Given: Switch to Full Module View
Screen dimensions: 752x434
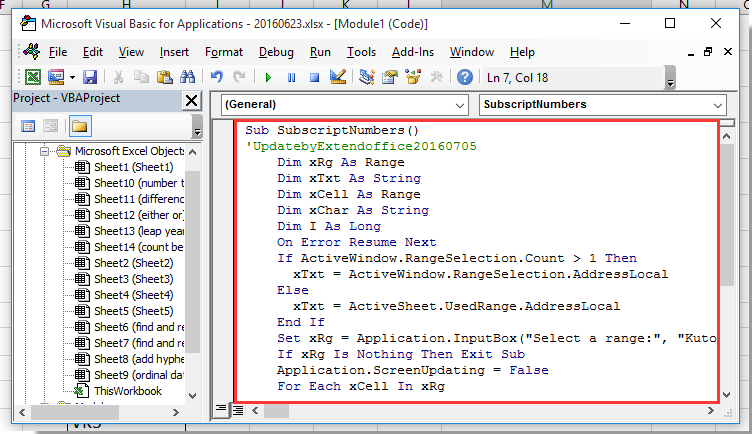Looking at the screenshot, I should point(240,410).
